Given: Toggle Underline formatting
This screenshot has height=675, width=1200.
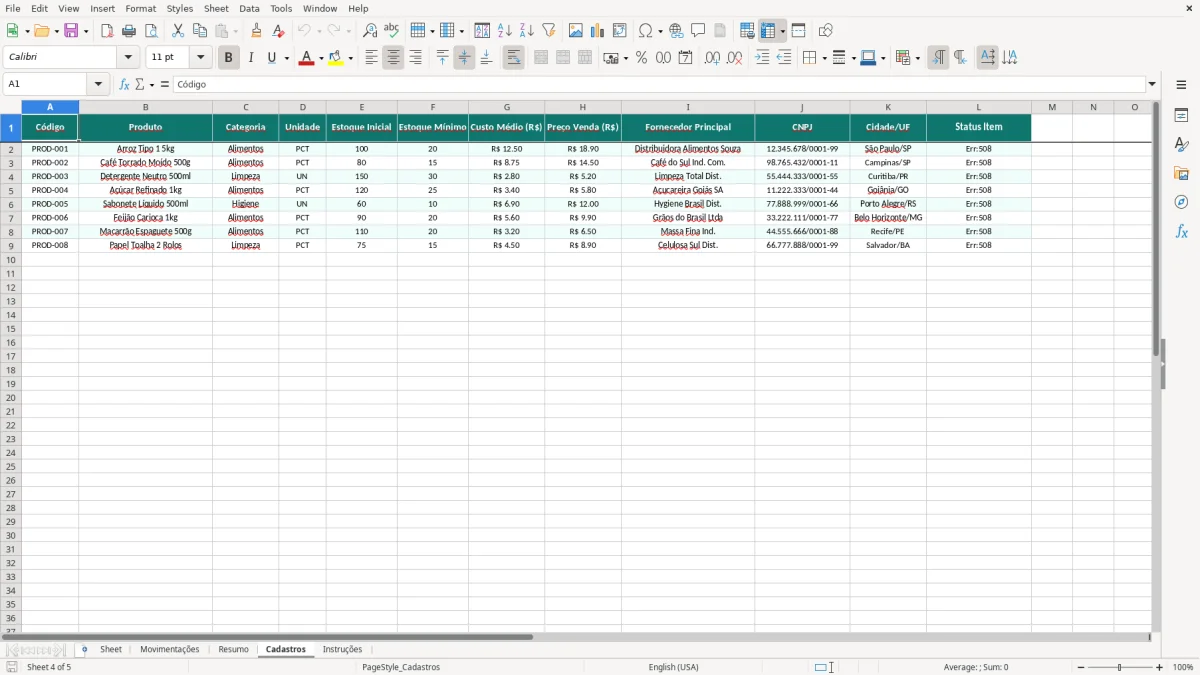Looking at the screenshot, I should tap(271, 58).
